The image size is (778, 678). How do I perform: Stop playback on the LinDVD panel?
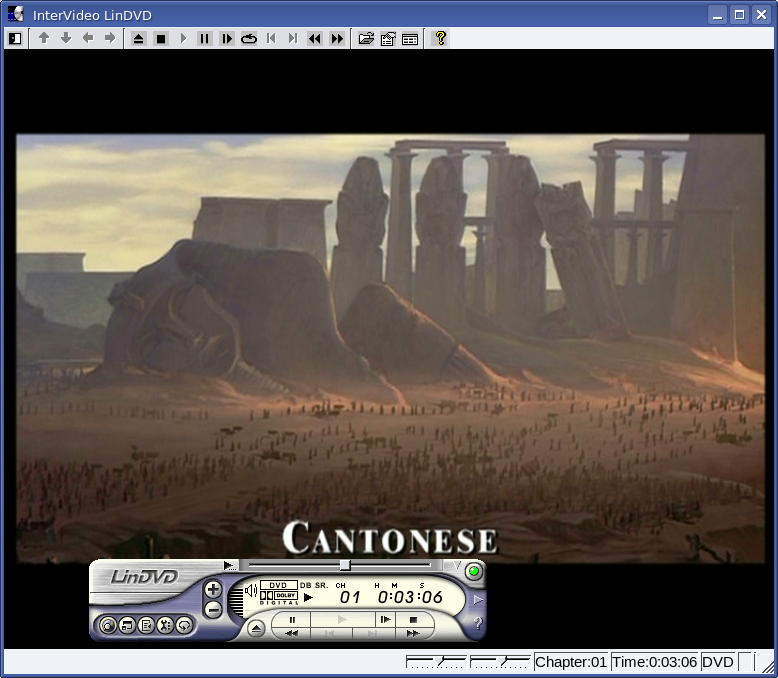[x=413, y=619]
